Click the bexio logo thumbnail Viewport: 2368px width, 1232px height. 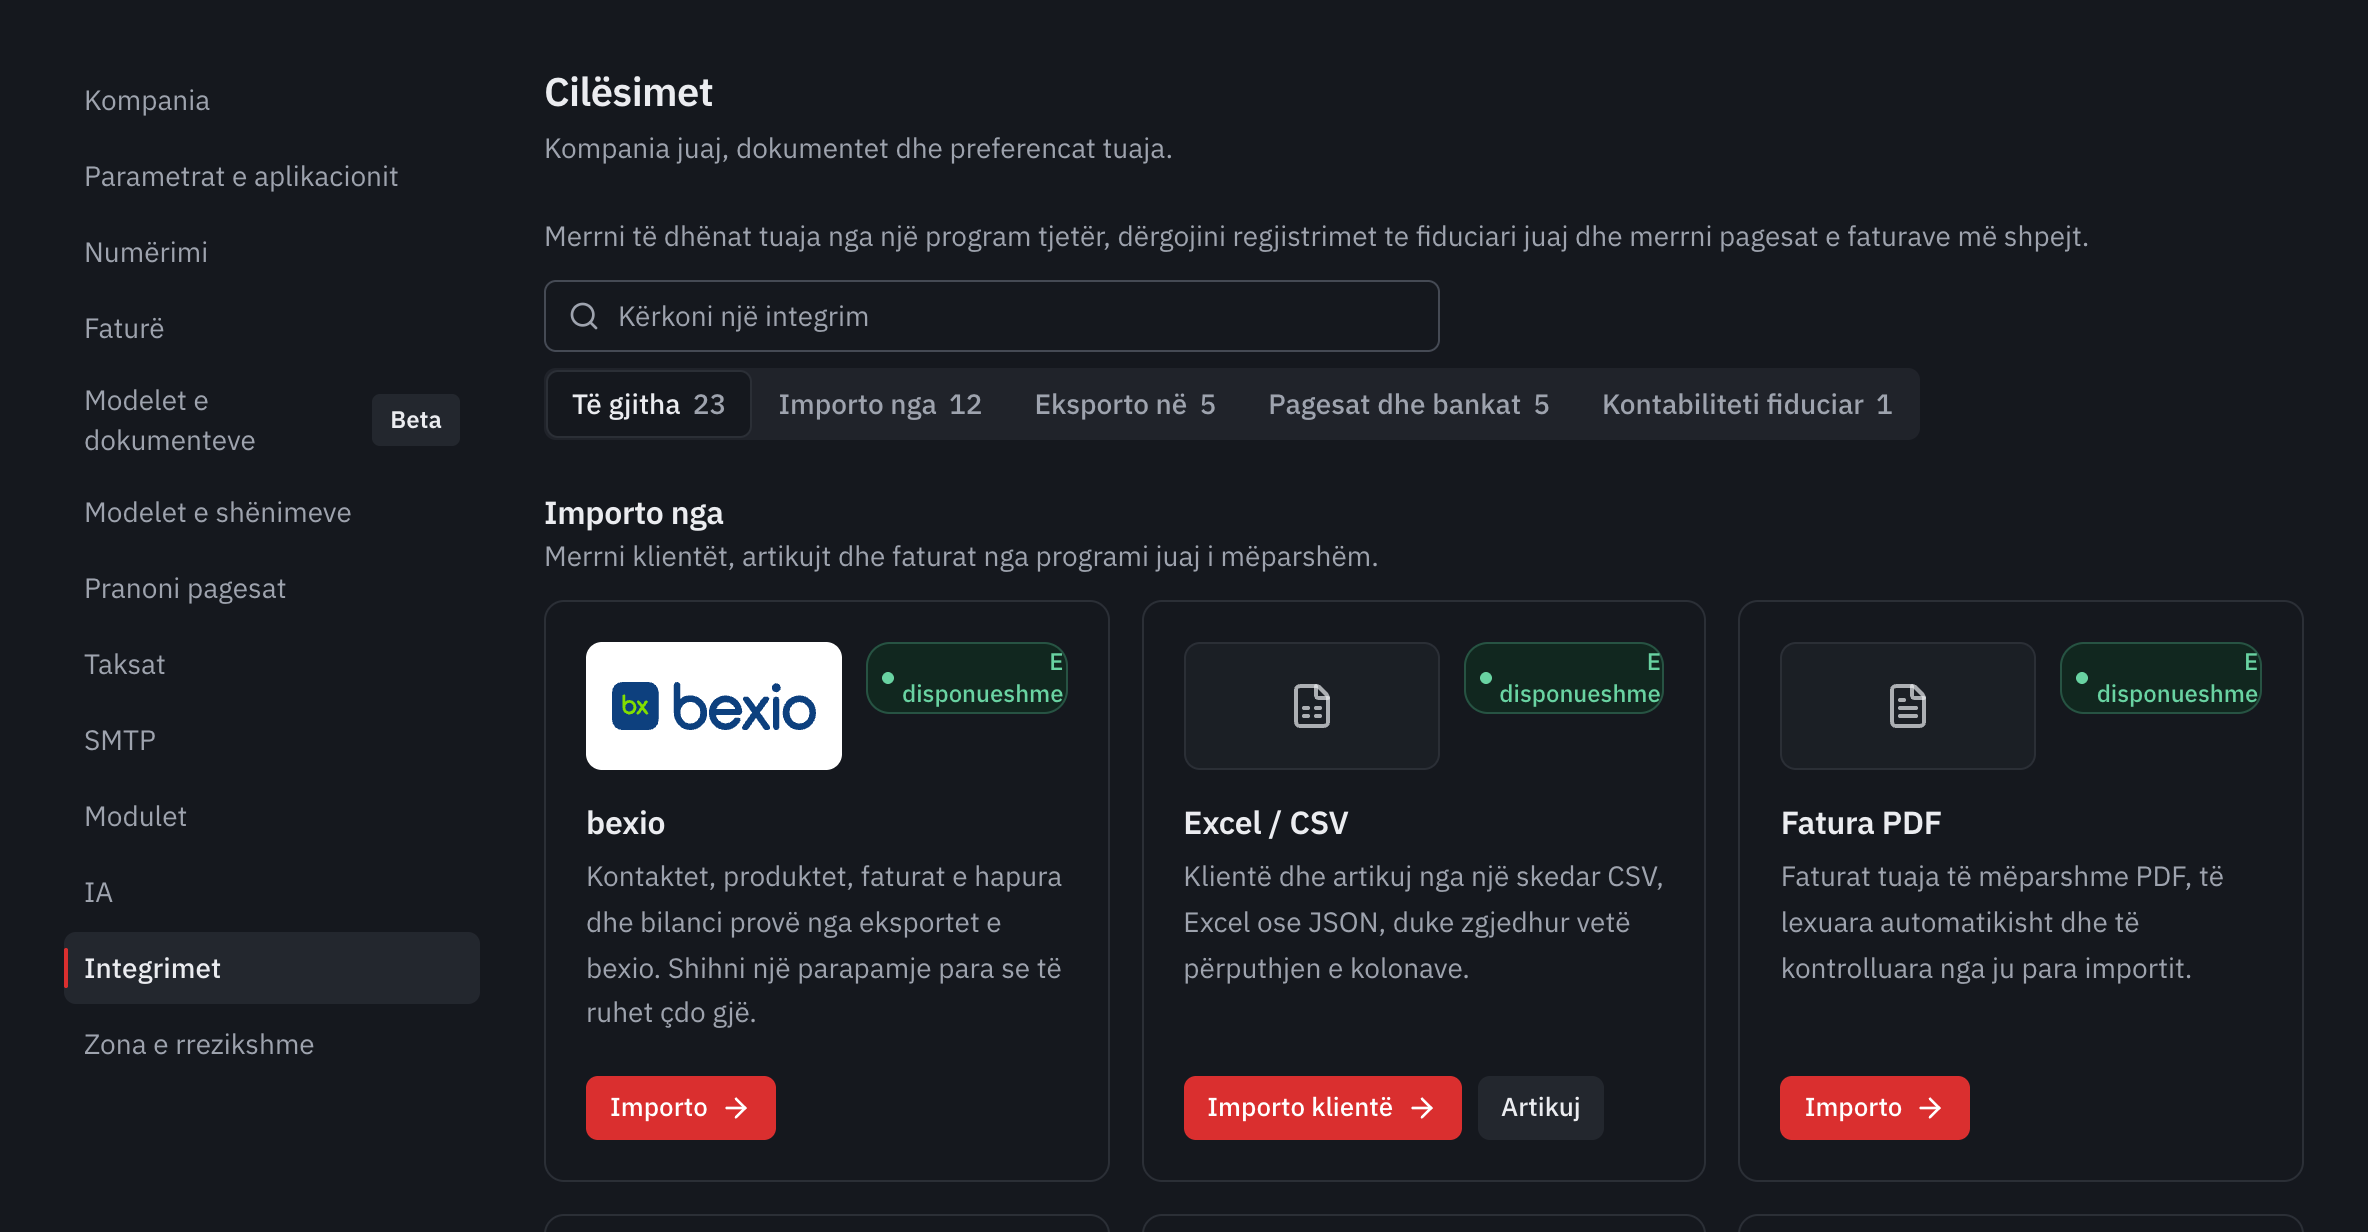click(x=713, y=706)
